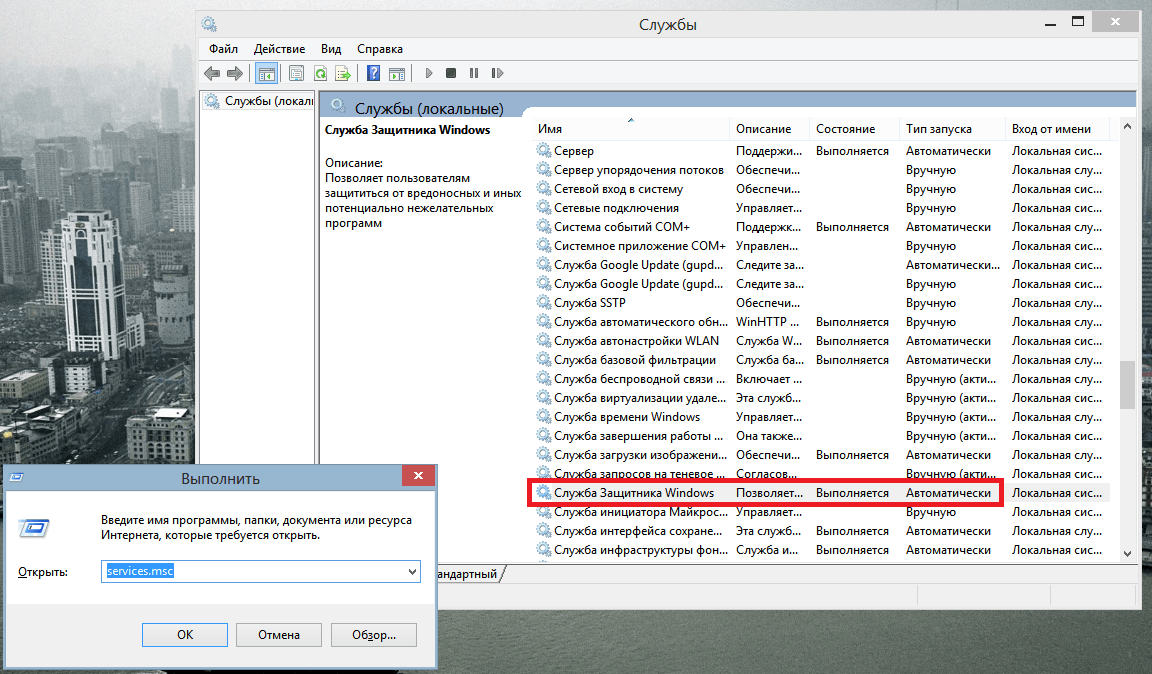Click the Export list toolbar icon

coord(343,73)
